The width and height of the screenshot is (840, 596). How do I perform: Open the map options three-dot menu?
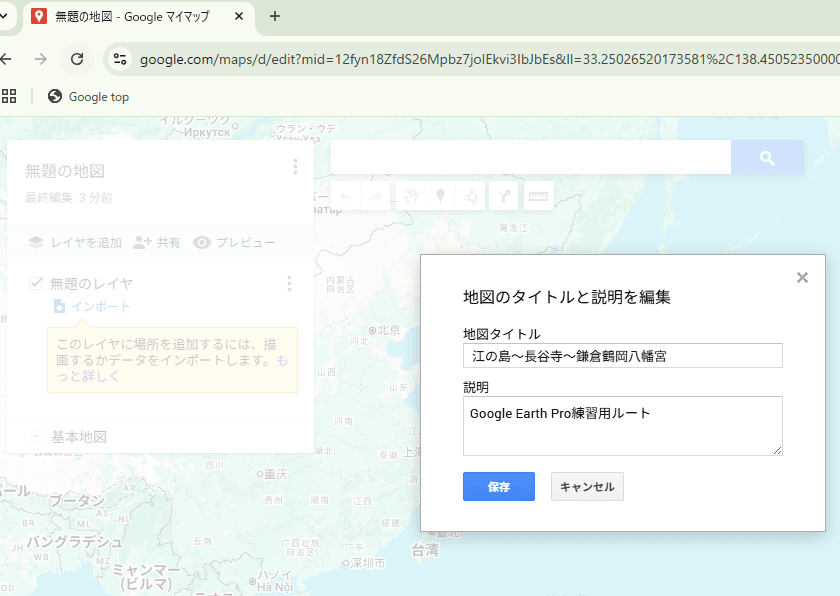[295, 167]
